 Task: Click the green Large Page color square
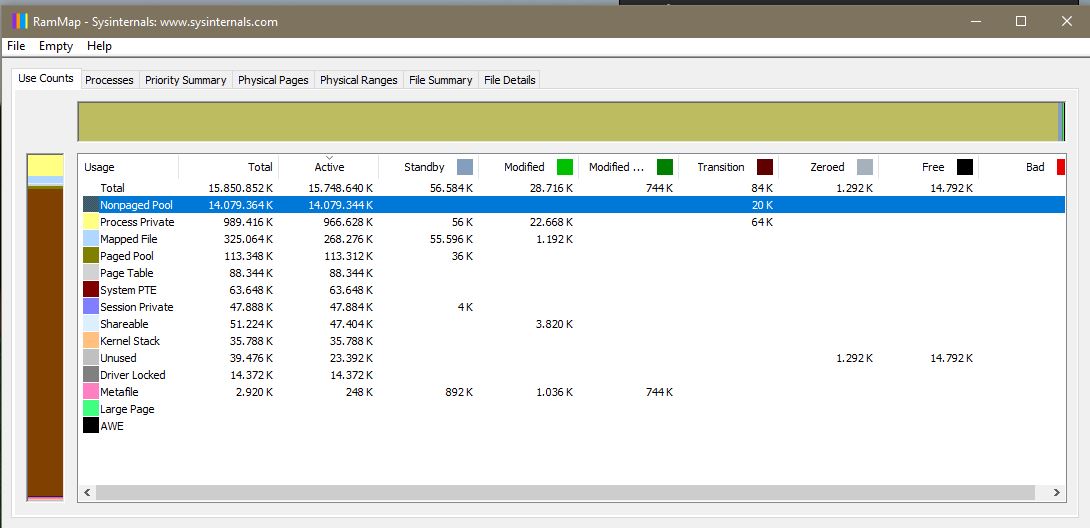coord(91,409)
